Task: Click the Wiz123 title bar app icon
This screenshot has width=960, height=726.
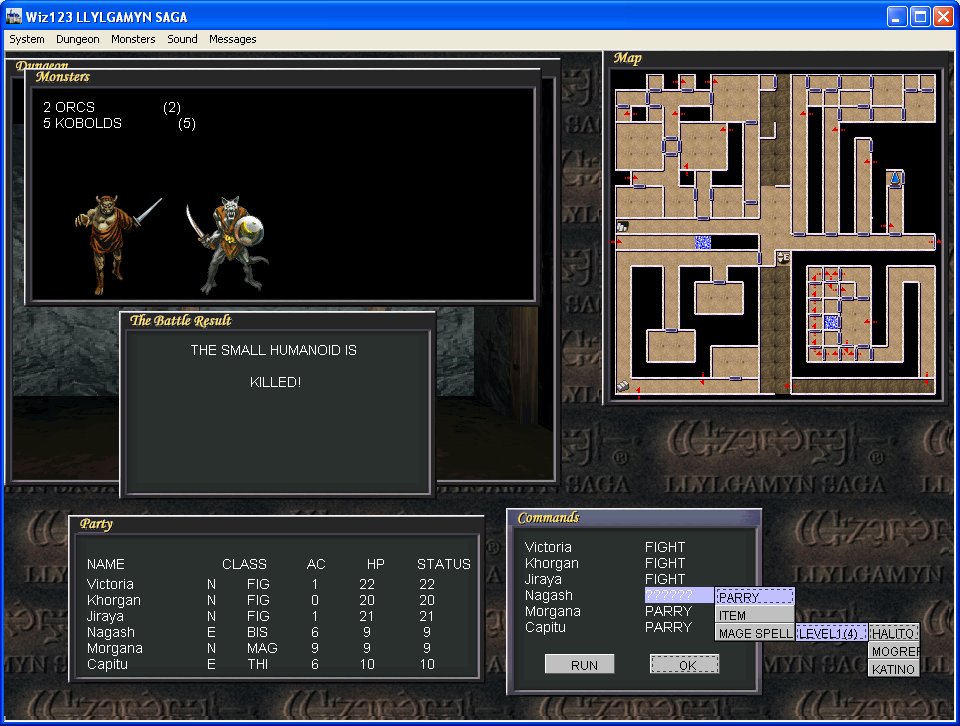Action: [x=13, y=16]
